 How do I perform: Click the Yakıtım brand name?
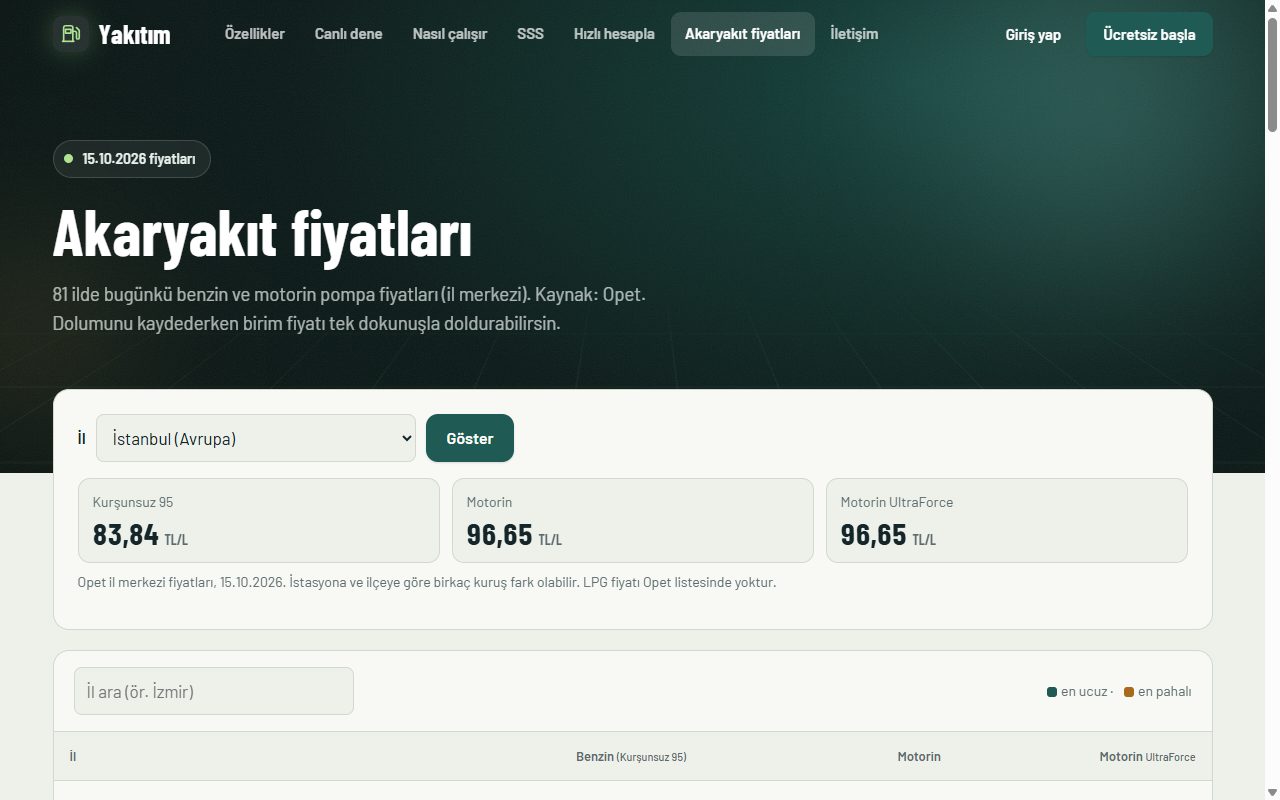pyautogui.click(x=134, y=35)
